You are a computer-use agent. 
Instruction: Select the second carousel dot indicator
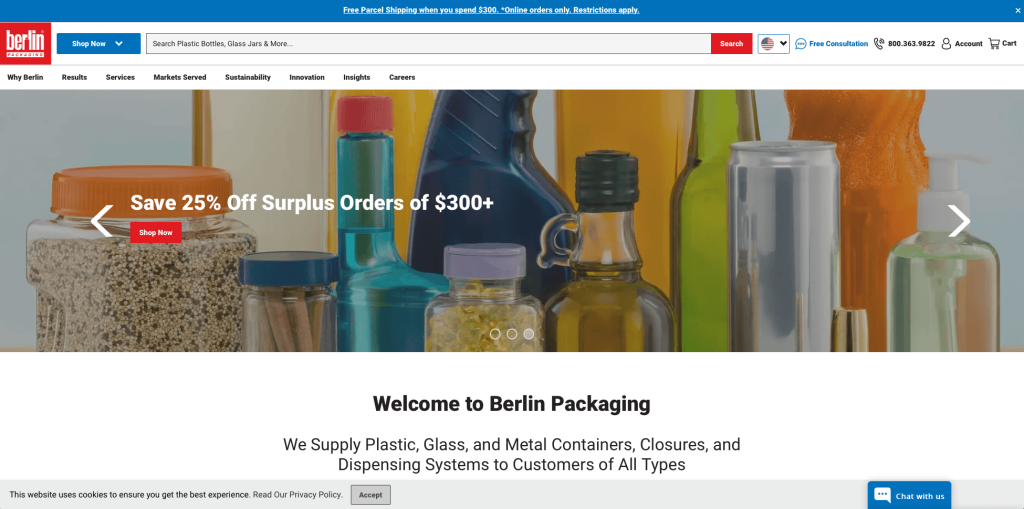[512, 334]
